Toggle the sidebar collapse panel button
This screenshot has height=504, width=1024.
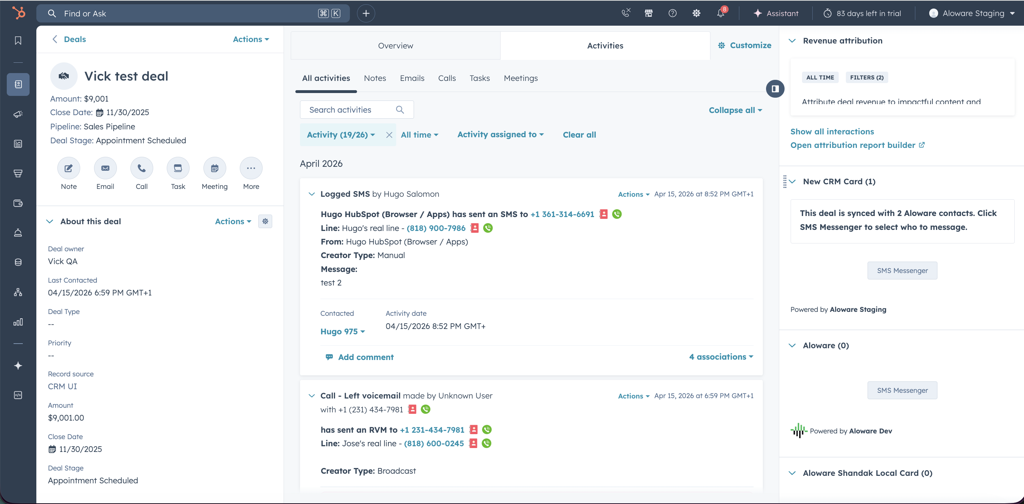pyautogui.click(x=775, y=88)
